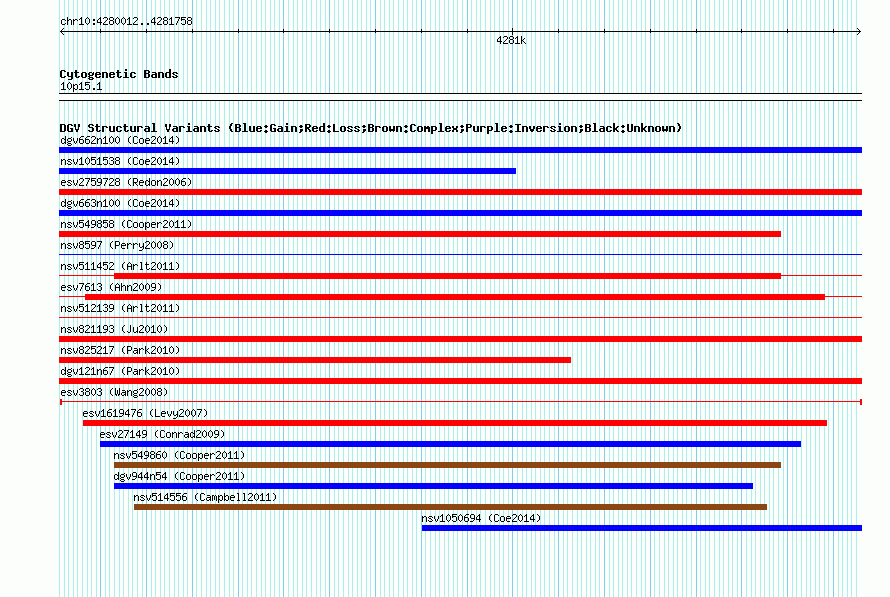Click the nsv512139 (Arlt2011) label
Viewport: 890px width, 597px height.
[x=120, y=308]
